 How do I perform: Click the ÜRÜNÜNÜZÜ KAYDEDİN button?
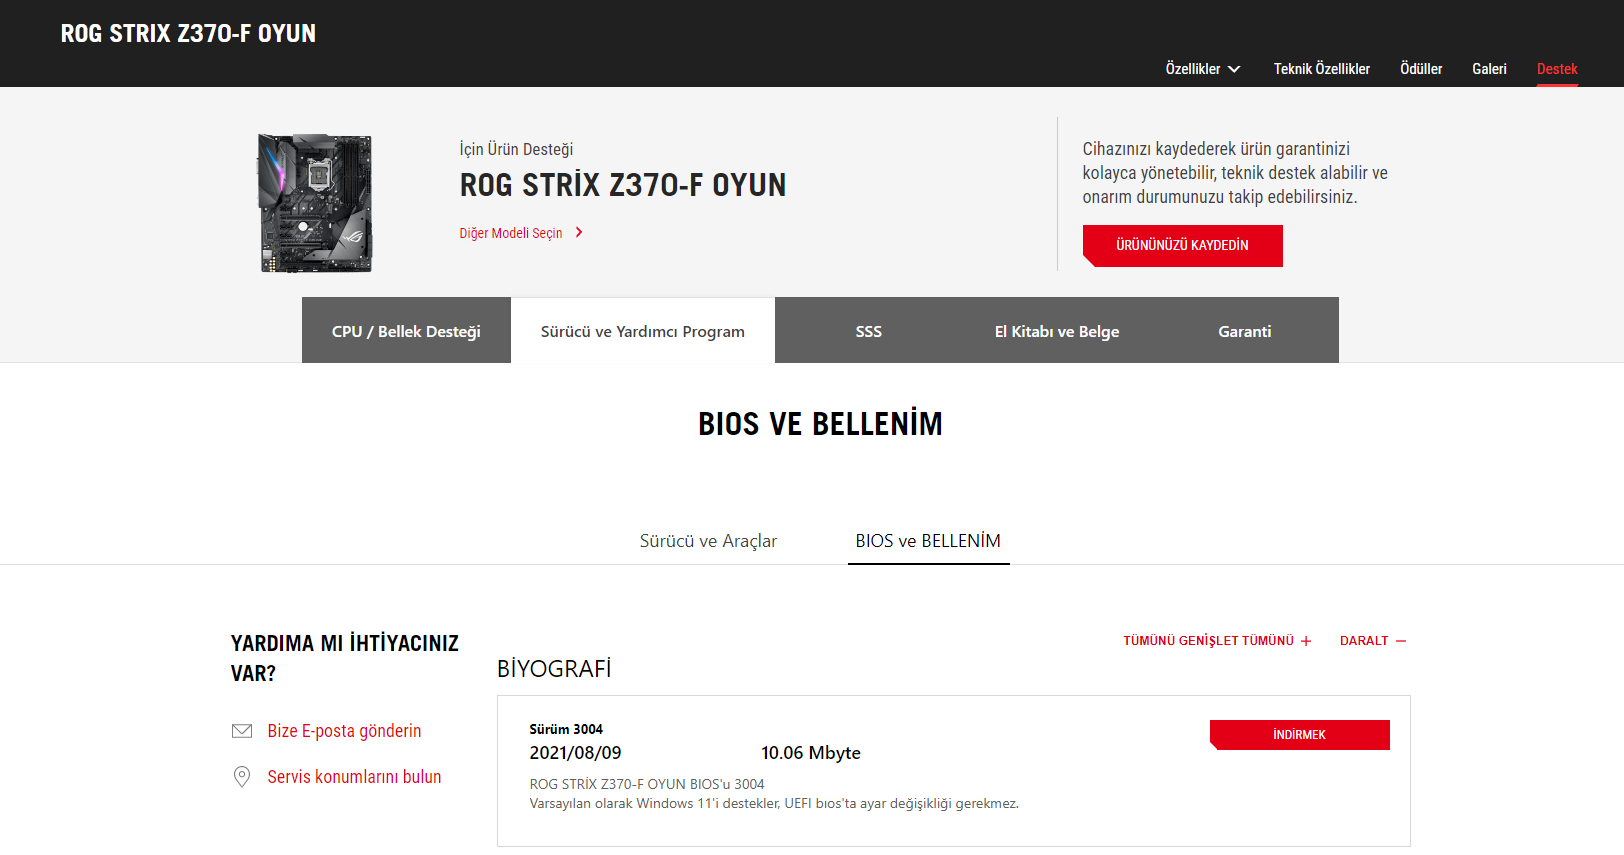click(1183, 246)
